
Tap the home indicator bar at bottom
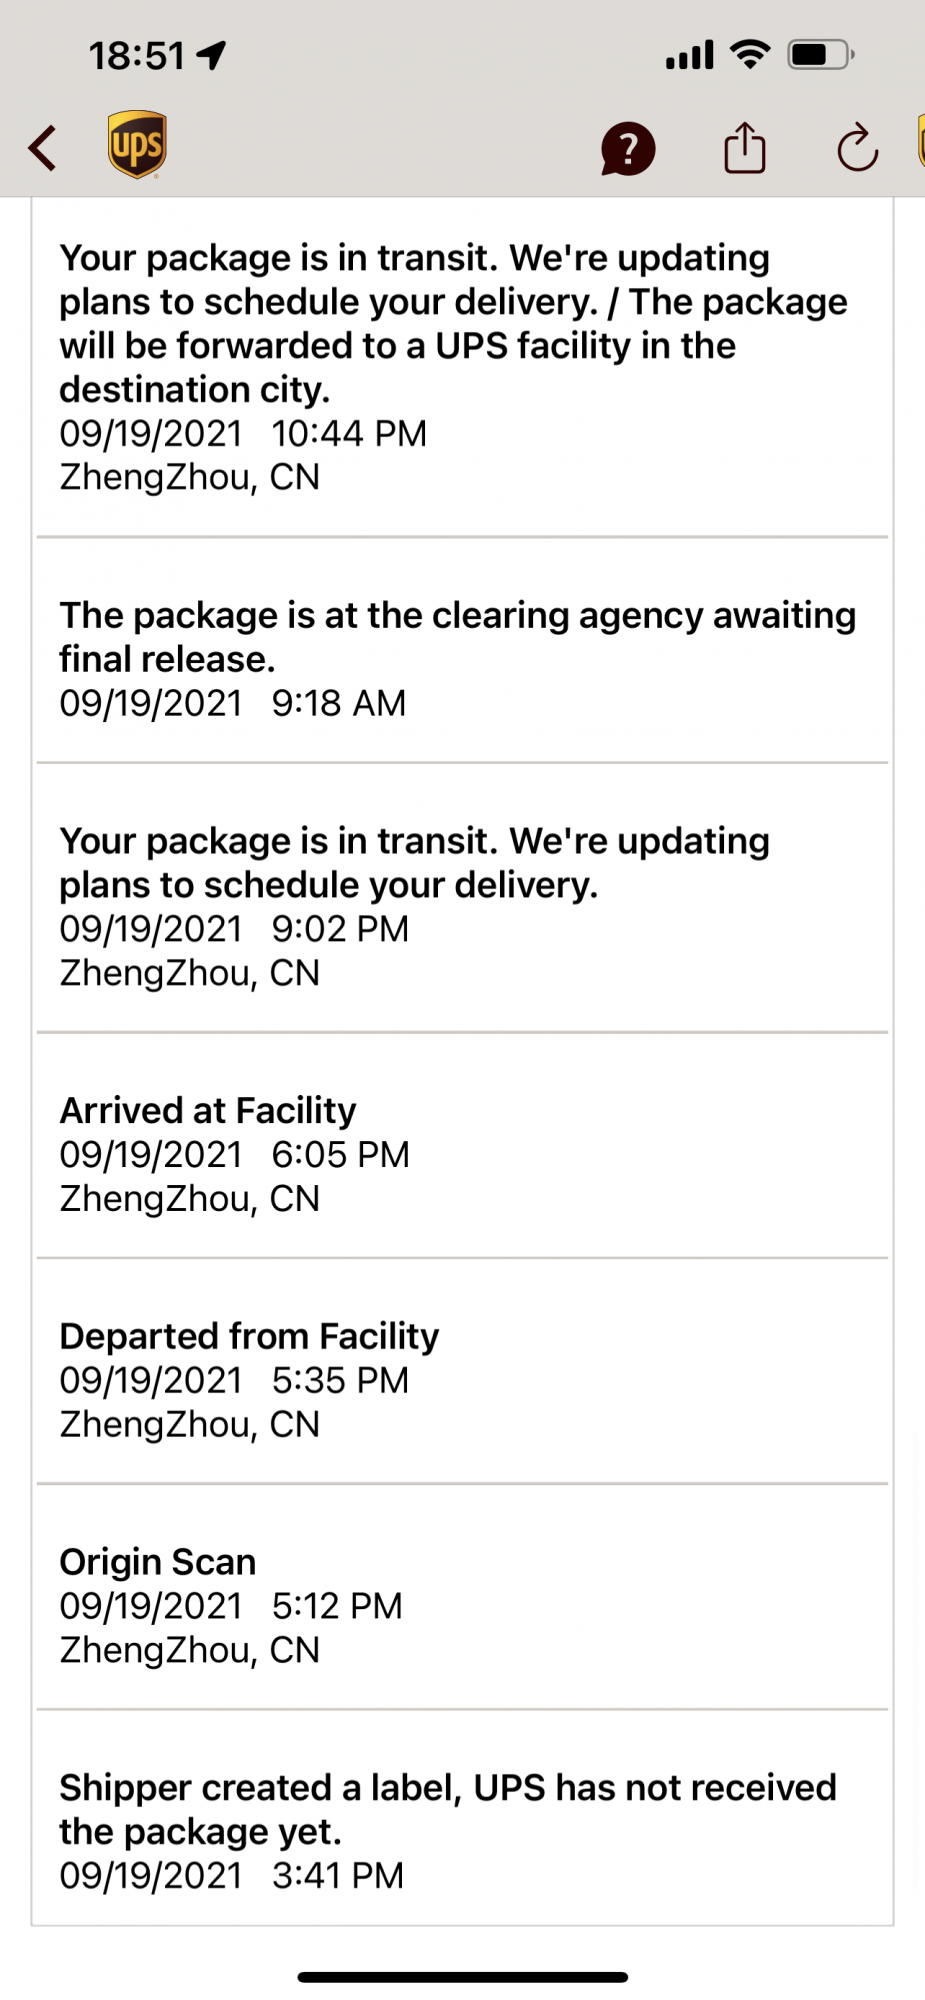tap(462, 1977)
